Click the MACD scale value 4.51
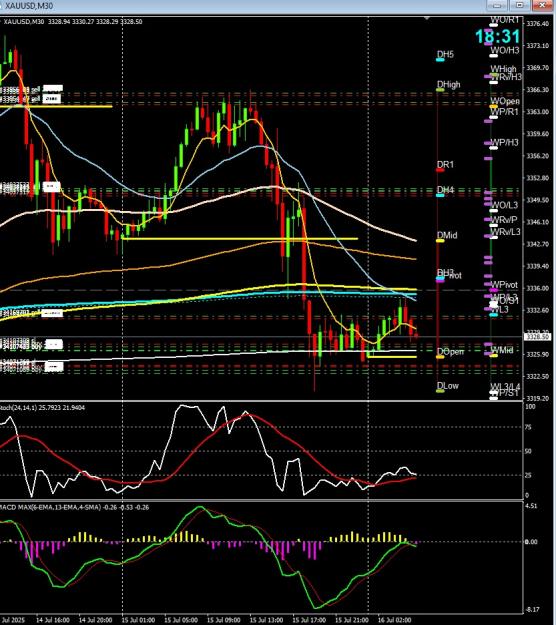Image resolution: width=556 pixels, height=625 pixels. [532, 505]
